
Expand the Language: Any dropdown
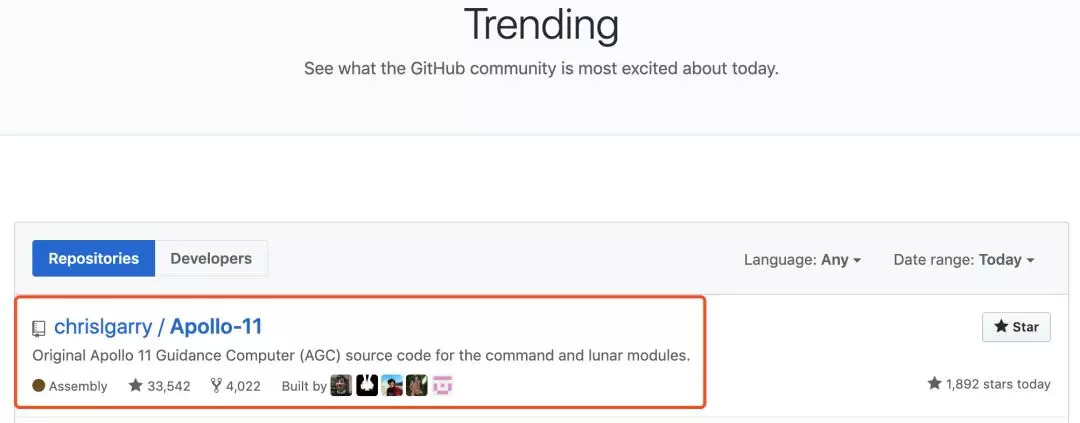coord(802,259)
